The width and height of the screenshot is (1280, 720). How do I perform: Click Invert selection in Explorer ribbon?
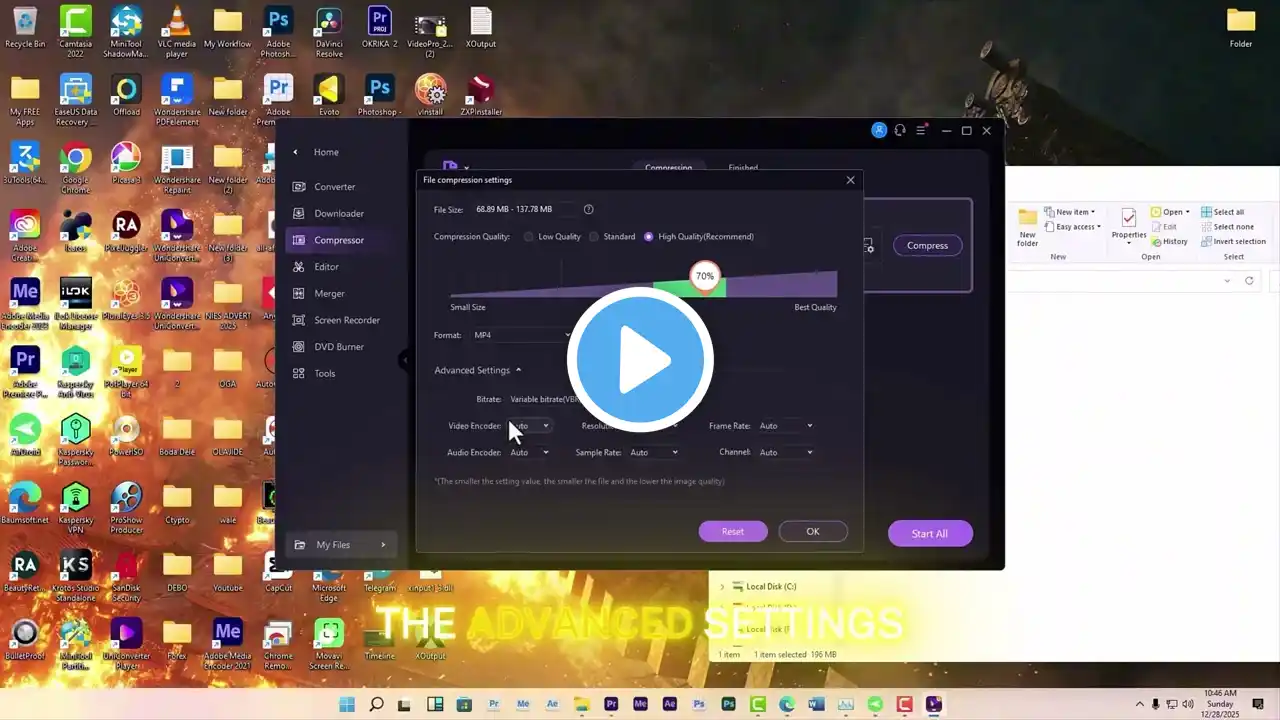(x=1233, y=242)
